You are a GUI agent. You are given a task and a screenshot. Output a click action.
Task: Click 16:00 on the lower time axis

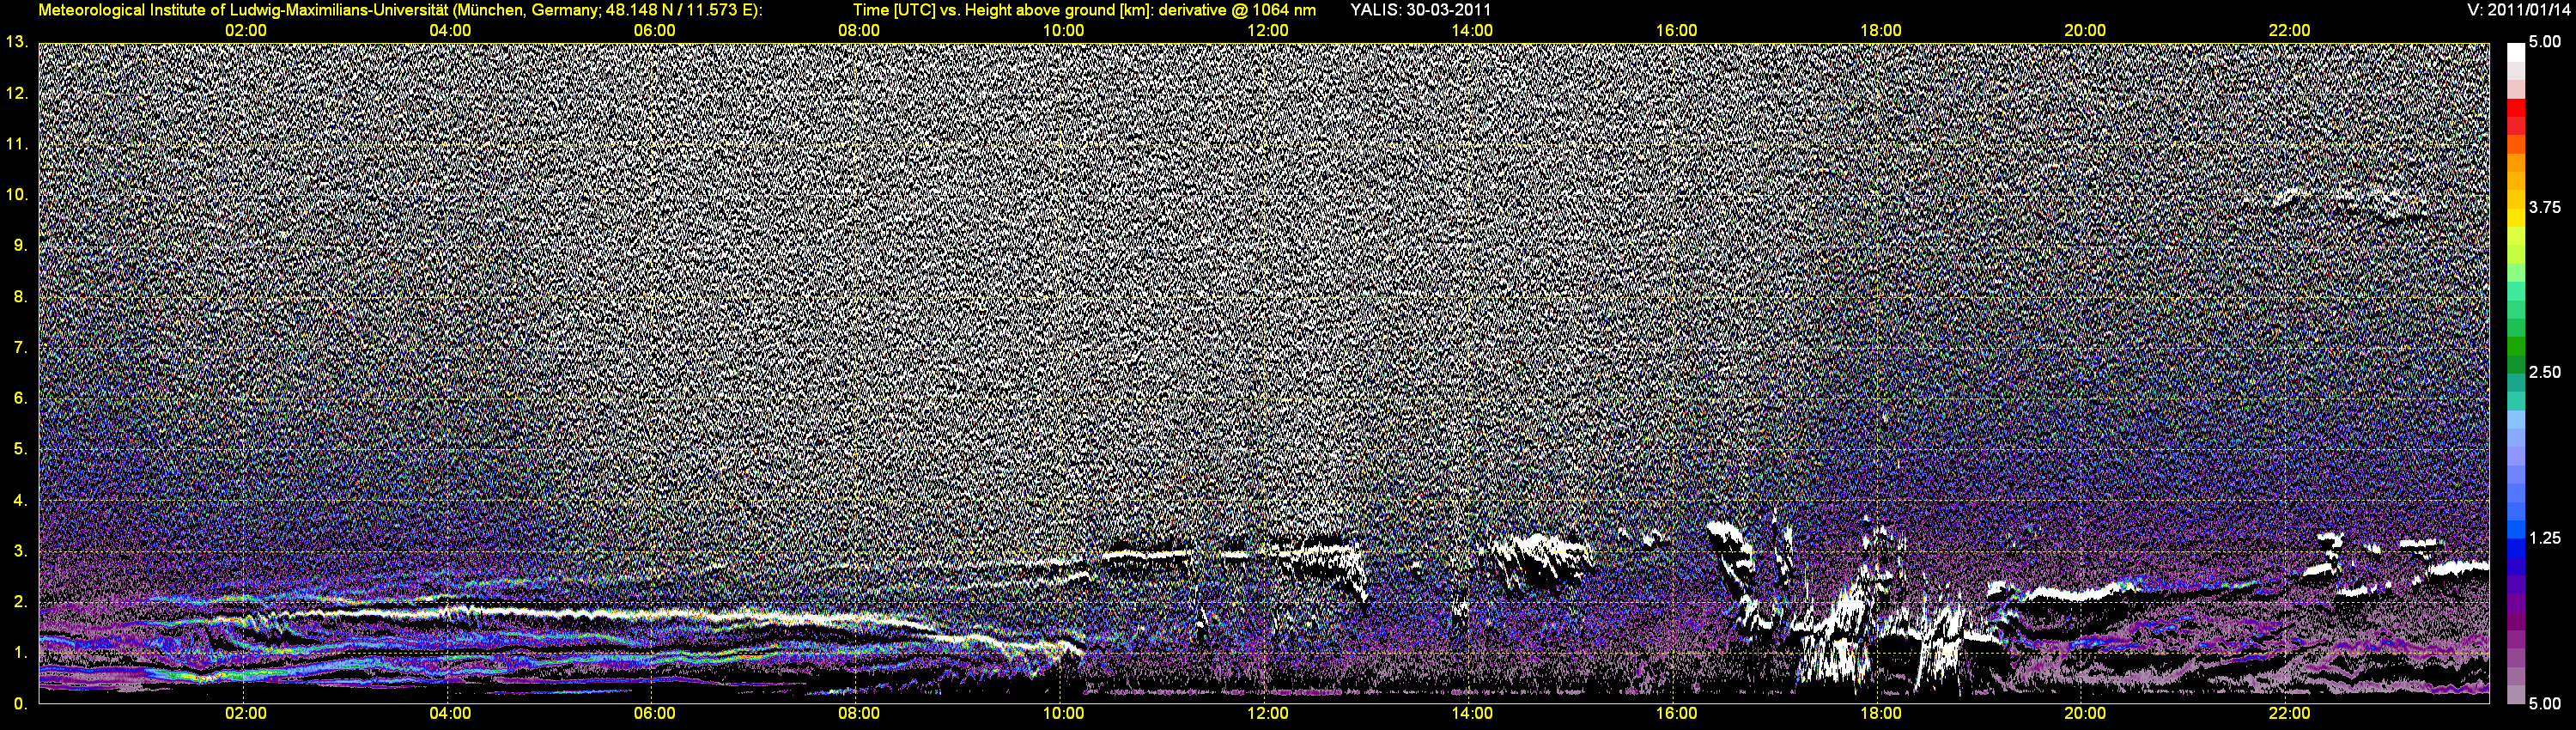pos(1676,713)
